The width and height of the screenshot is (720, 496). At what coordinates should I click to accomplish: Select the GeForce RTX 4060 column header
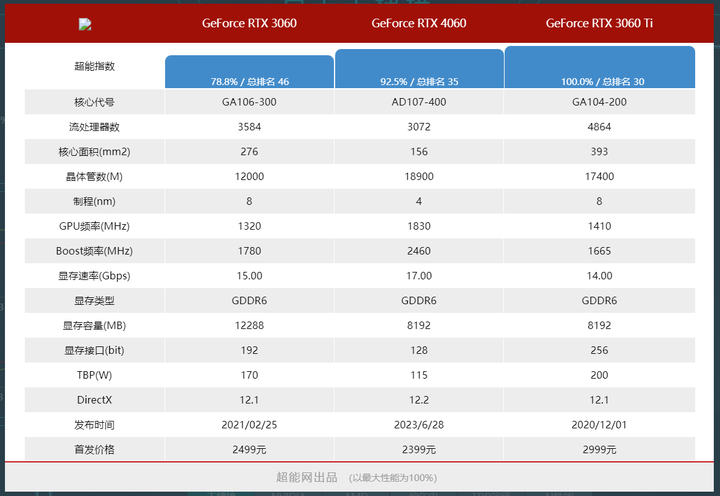pyautogui.click(x=419, y=23)
